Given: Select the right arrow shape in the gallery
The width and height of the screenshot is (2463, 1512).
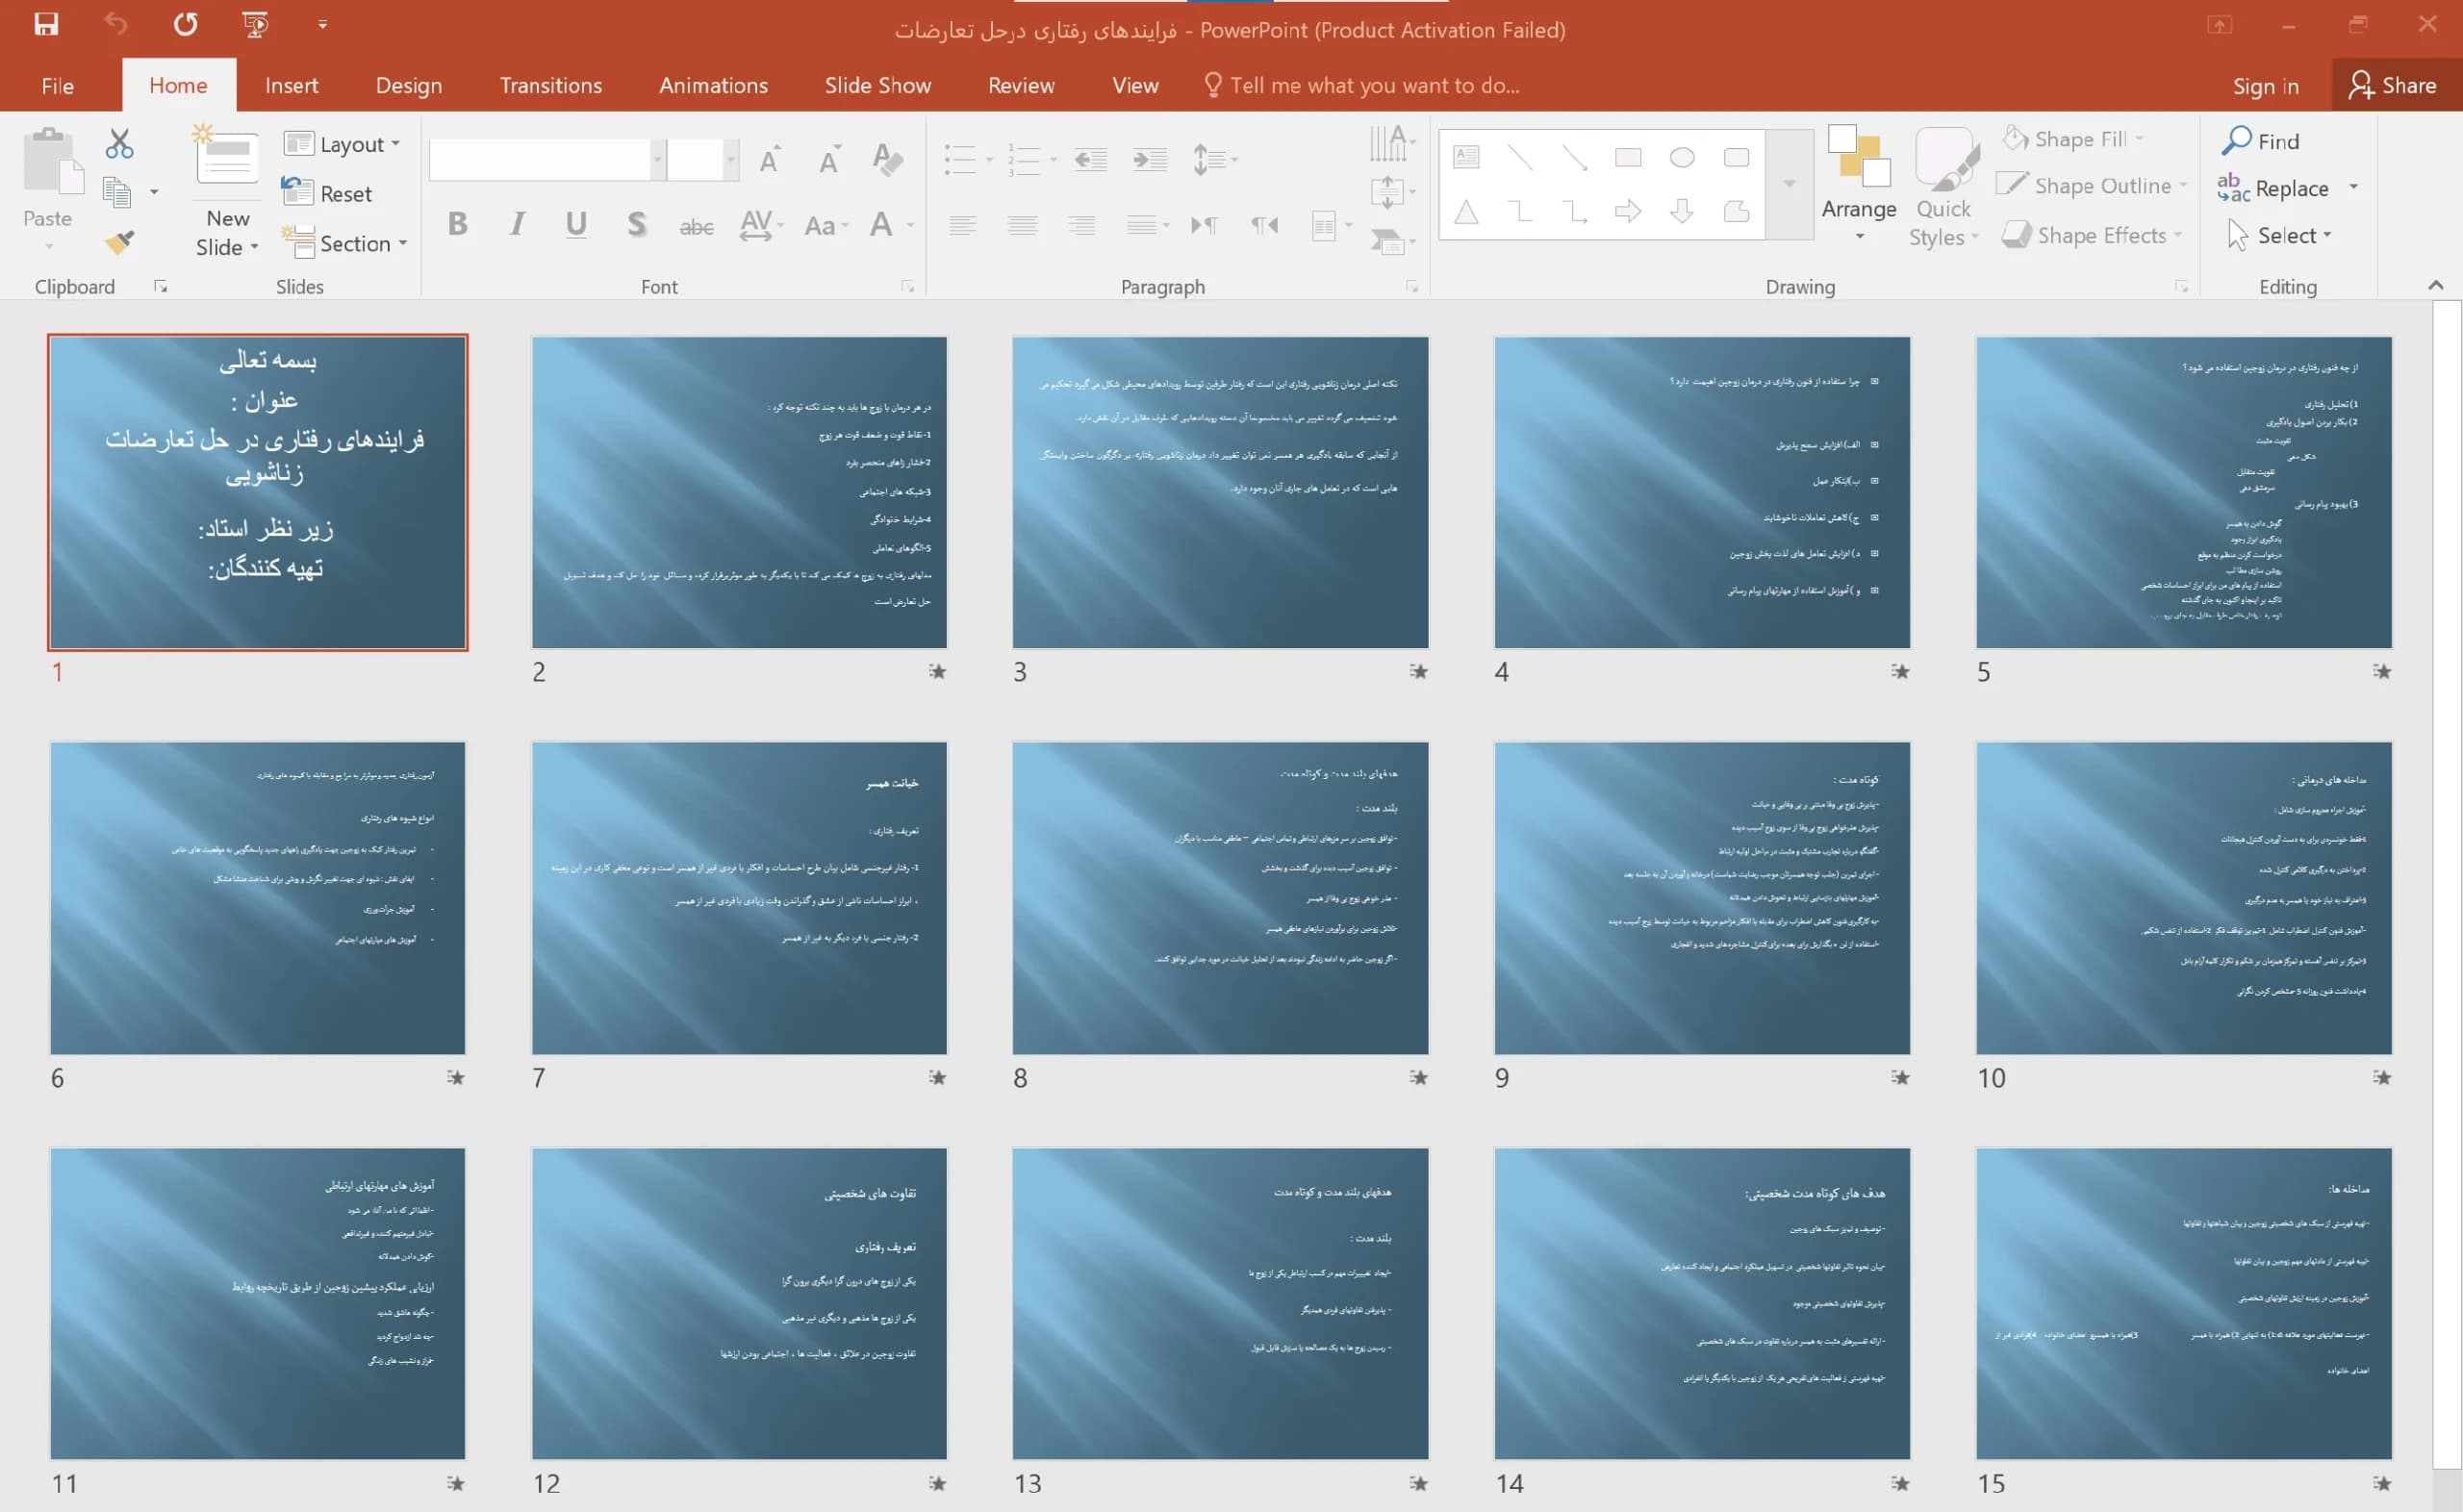Looking at the screenshot, I should click(x=1628, y=211).
